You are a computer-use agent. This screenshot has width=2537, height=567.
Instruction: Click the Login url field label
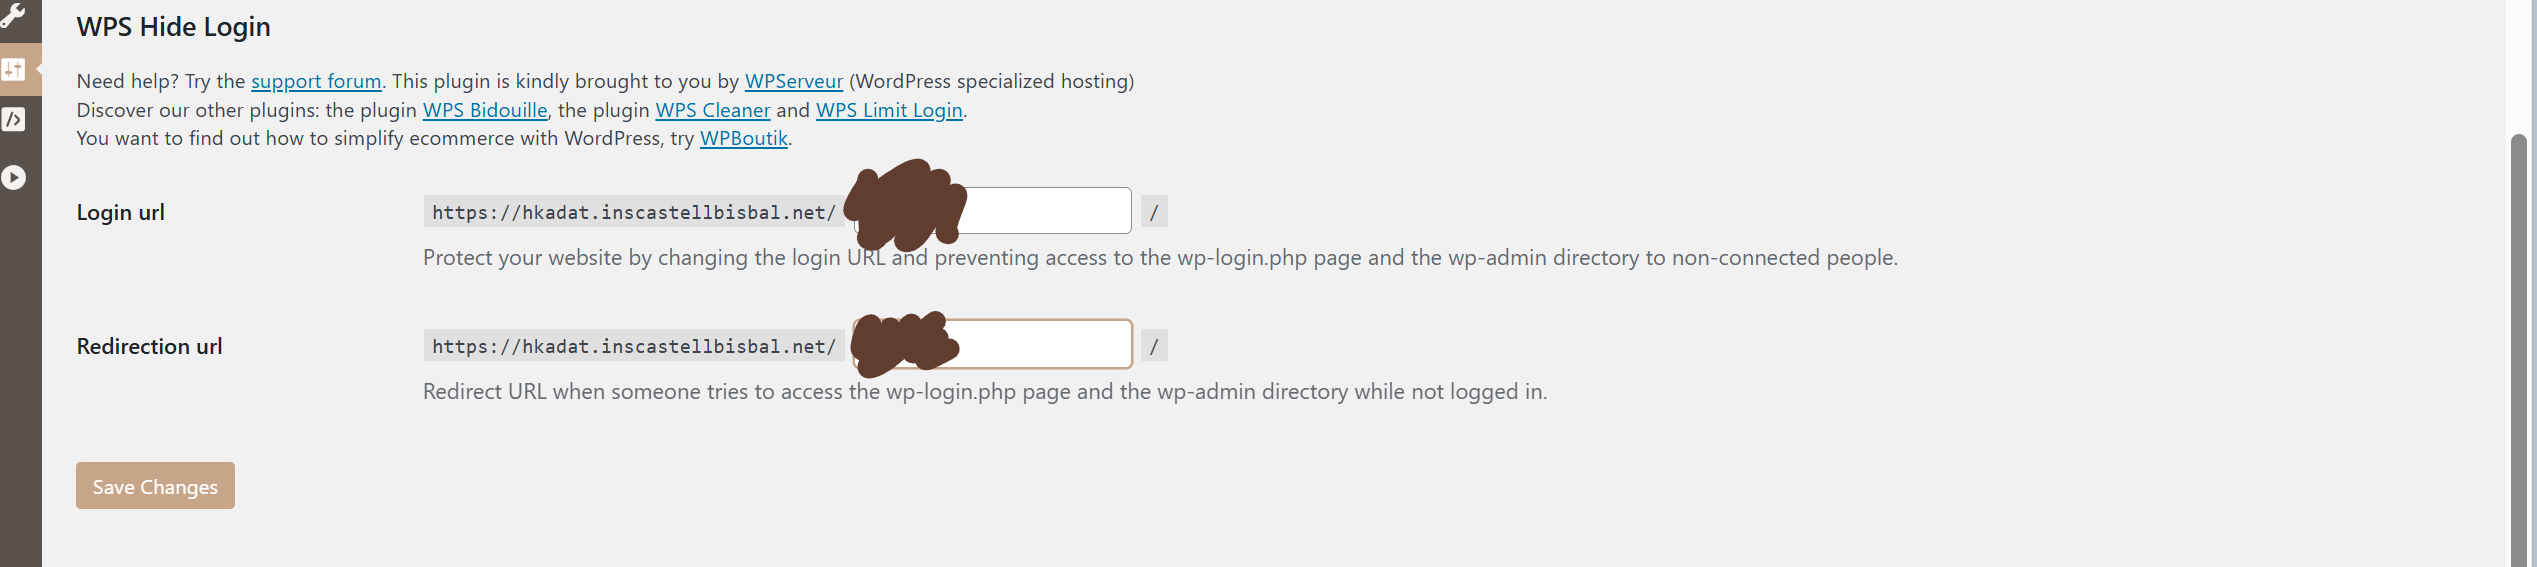coord(121,212)
